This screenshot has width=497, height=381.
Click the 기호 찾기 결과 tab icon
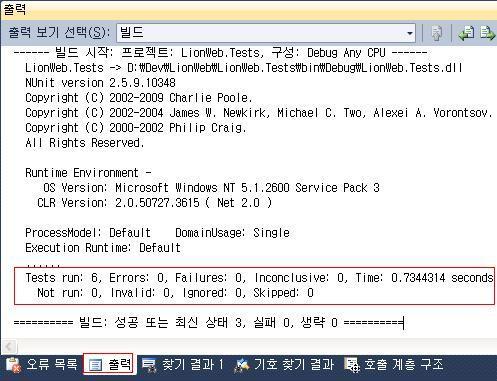(242, 365)
